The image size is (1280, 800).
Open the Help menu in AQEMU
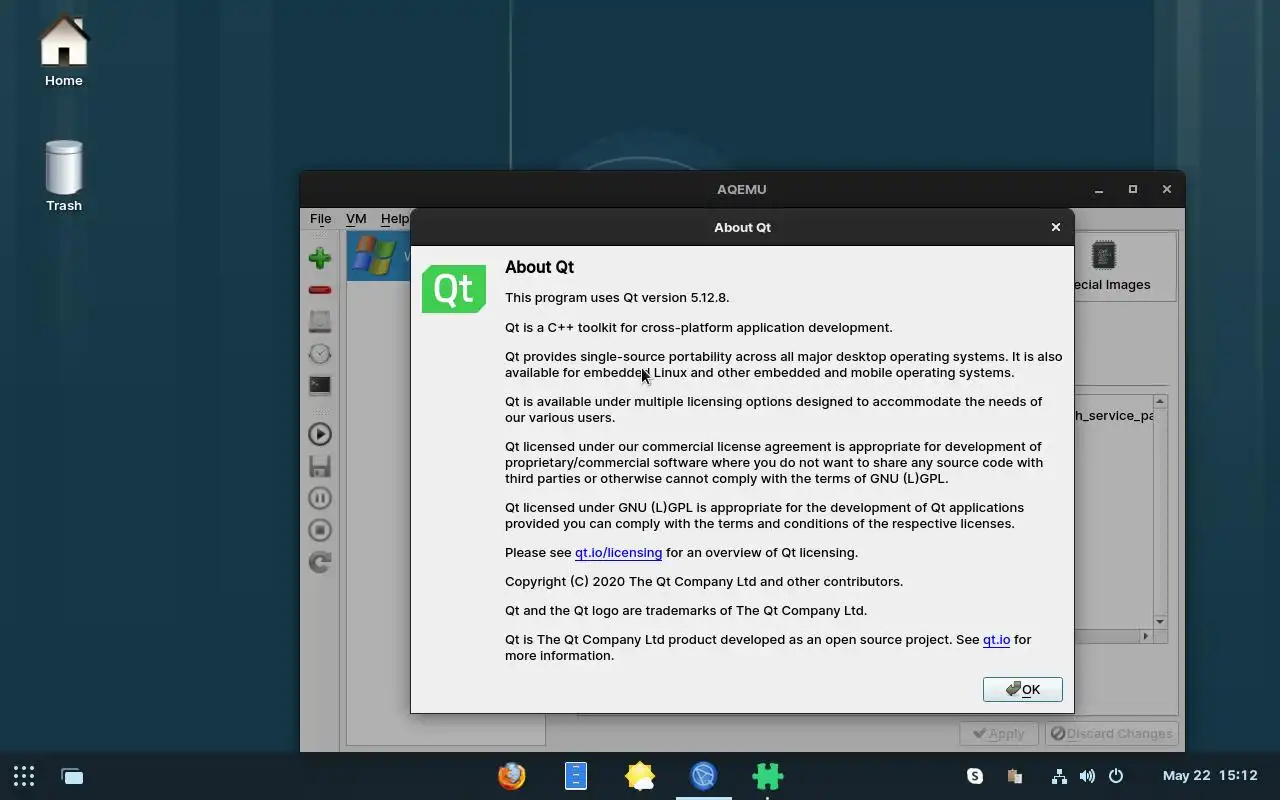(x=394, y=218)
